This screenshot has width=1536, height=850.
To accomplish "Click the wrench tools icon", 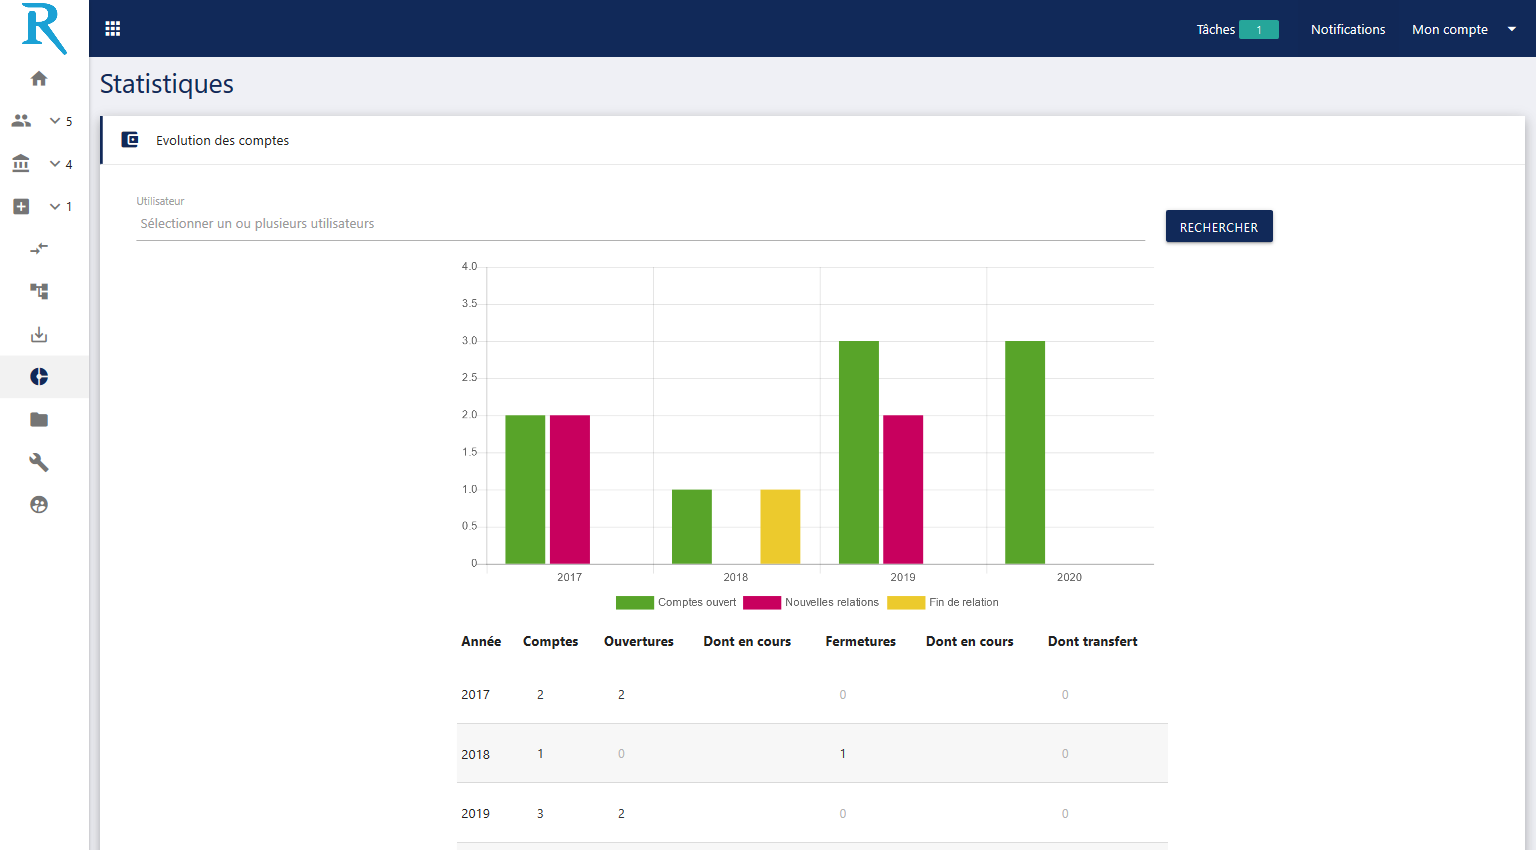I will (x=39, y=462).
